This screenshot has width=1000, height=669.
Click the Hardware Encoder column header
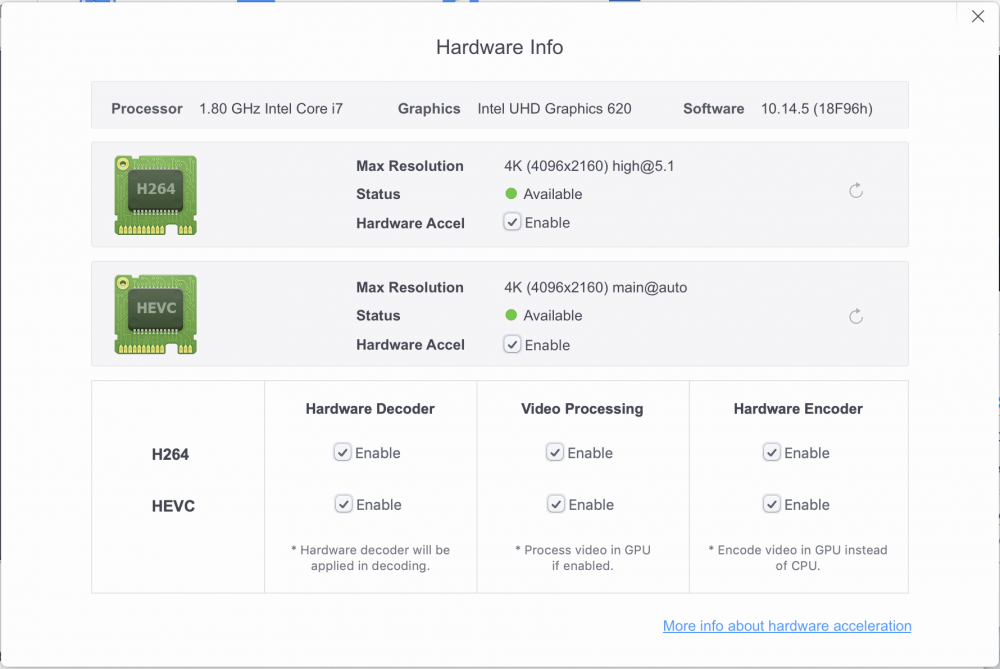point(798,409)
